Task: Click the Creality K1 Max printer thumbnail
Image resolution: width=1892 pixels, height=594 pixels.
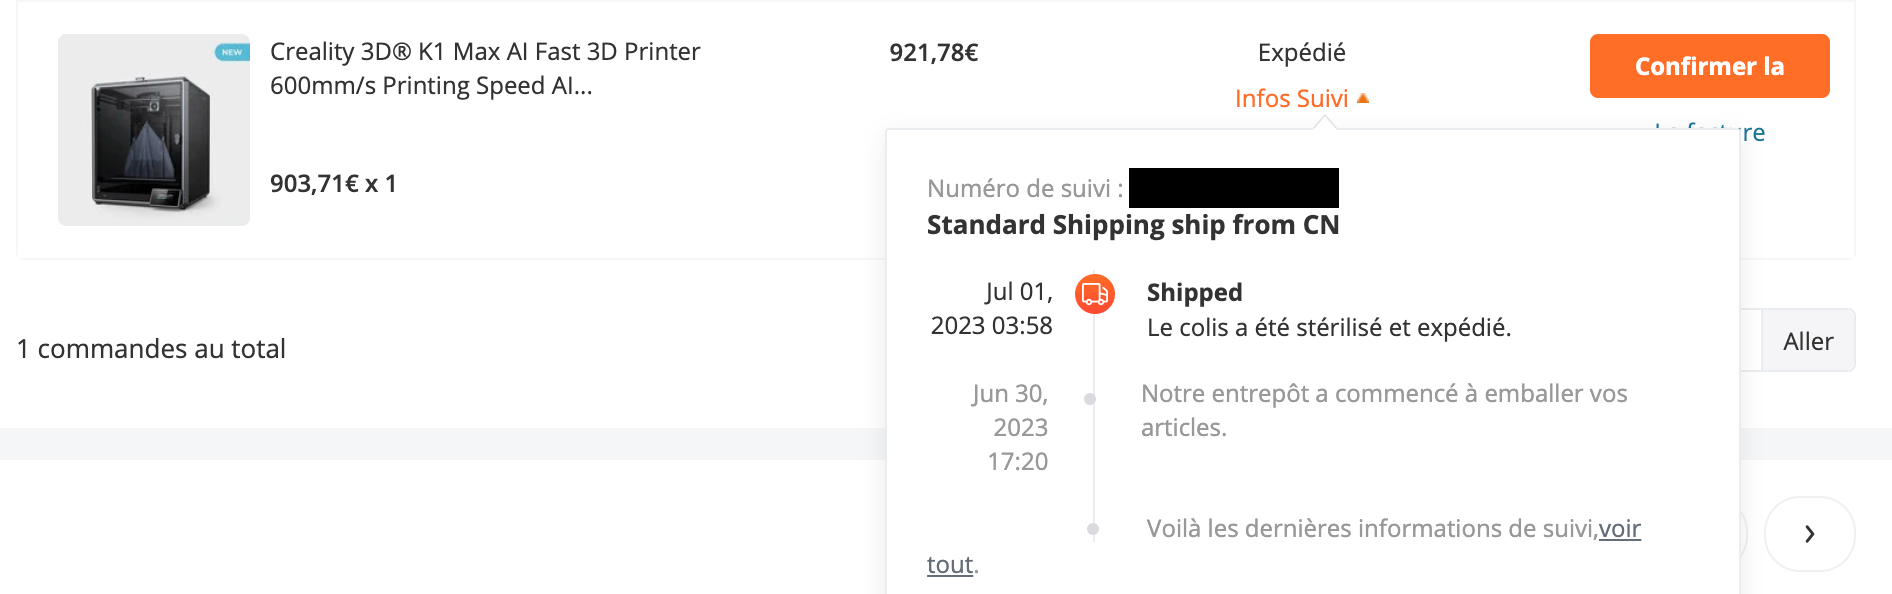Action: [153, 130]
